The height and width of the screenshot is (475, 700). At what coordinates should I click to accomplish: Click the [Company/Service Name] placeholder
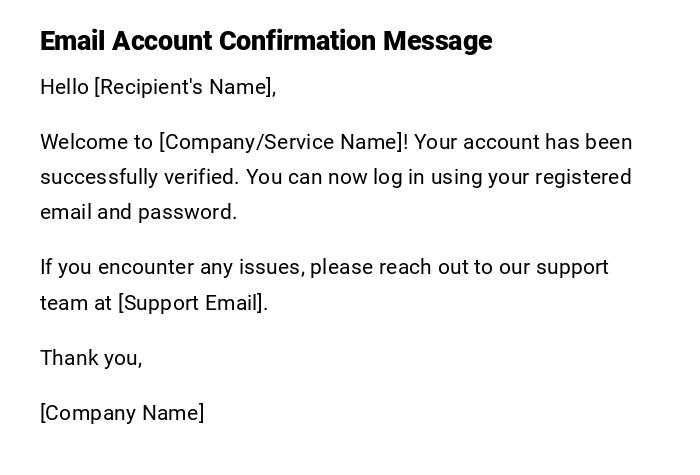(283, 142)
